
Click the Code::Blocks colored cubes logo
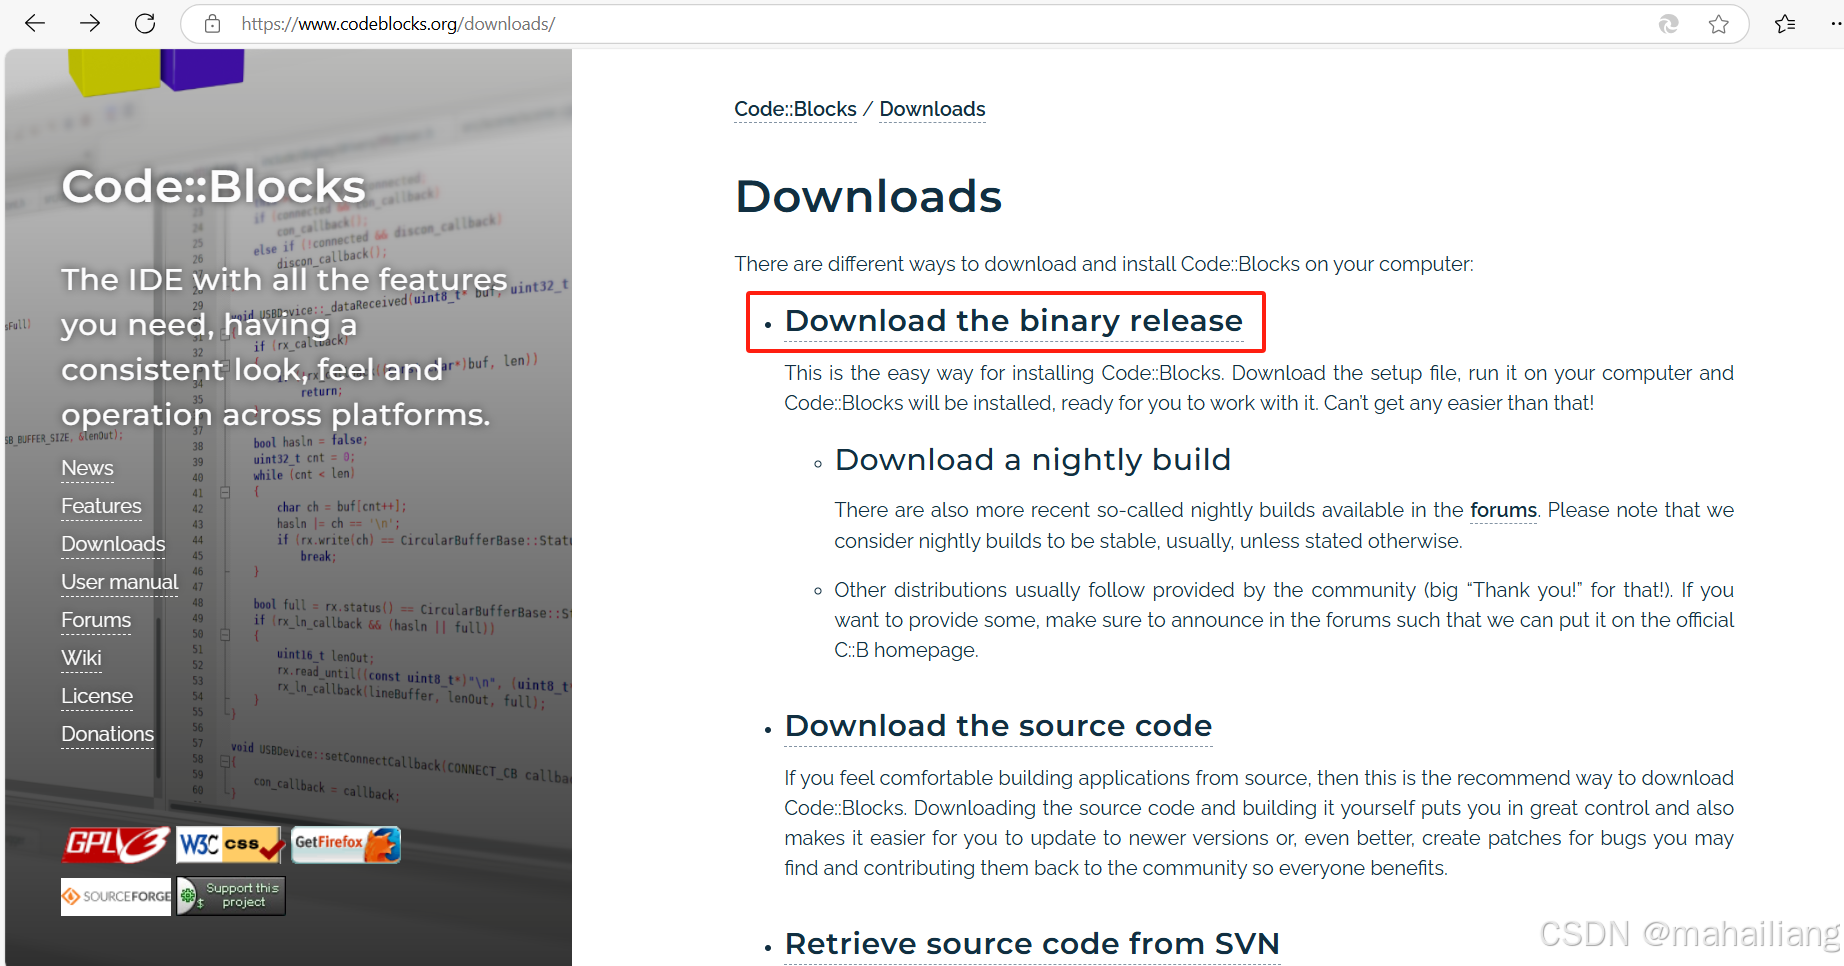click(x=156, y=71)
